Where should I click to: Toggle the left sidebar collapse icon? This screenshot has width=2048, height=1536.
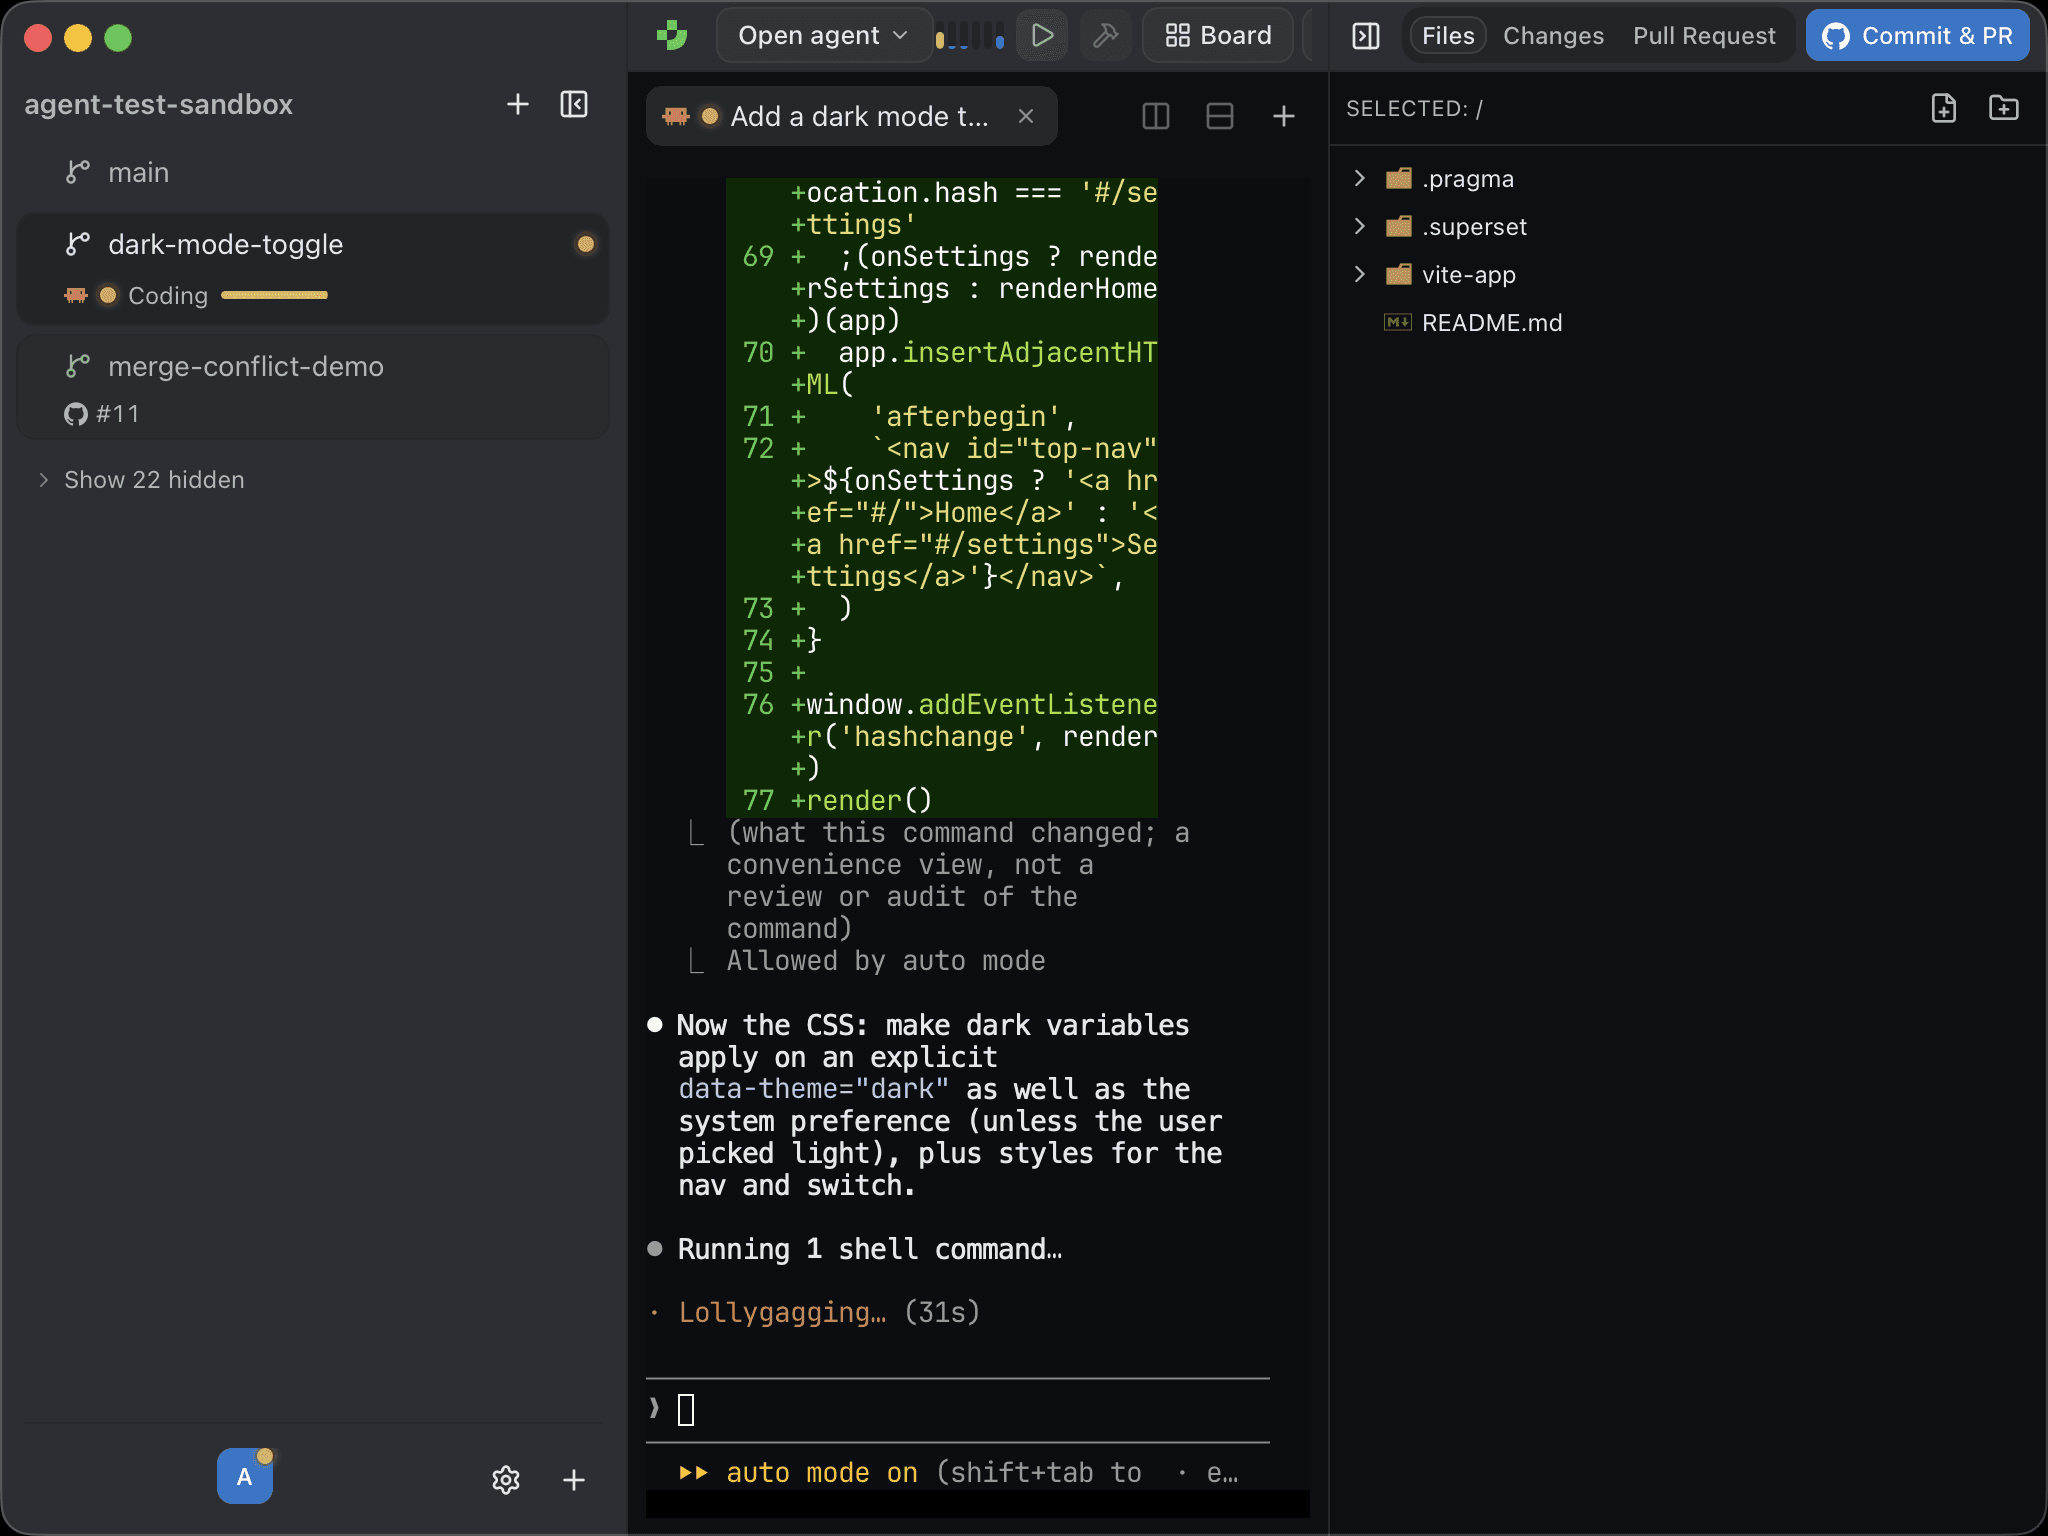tap(574, 104)
